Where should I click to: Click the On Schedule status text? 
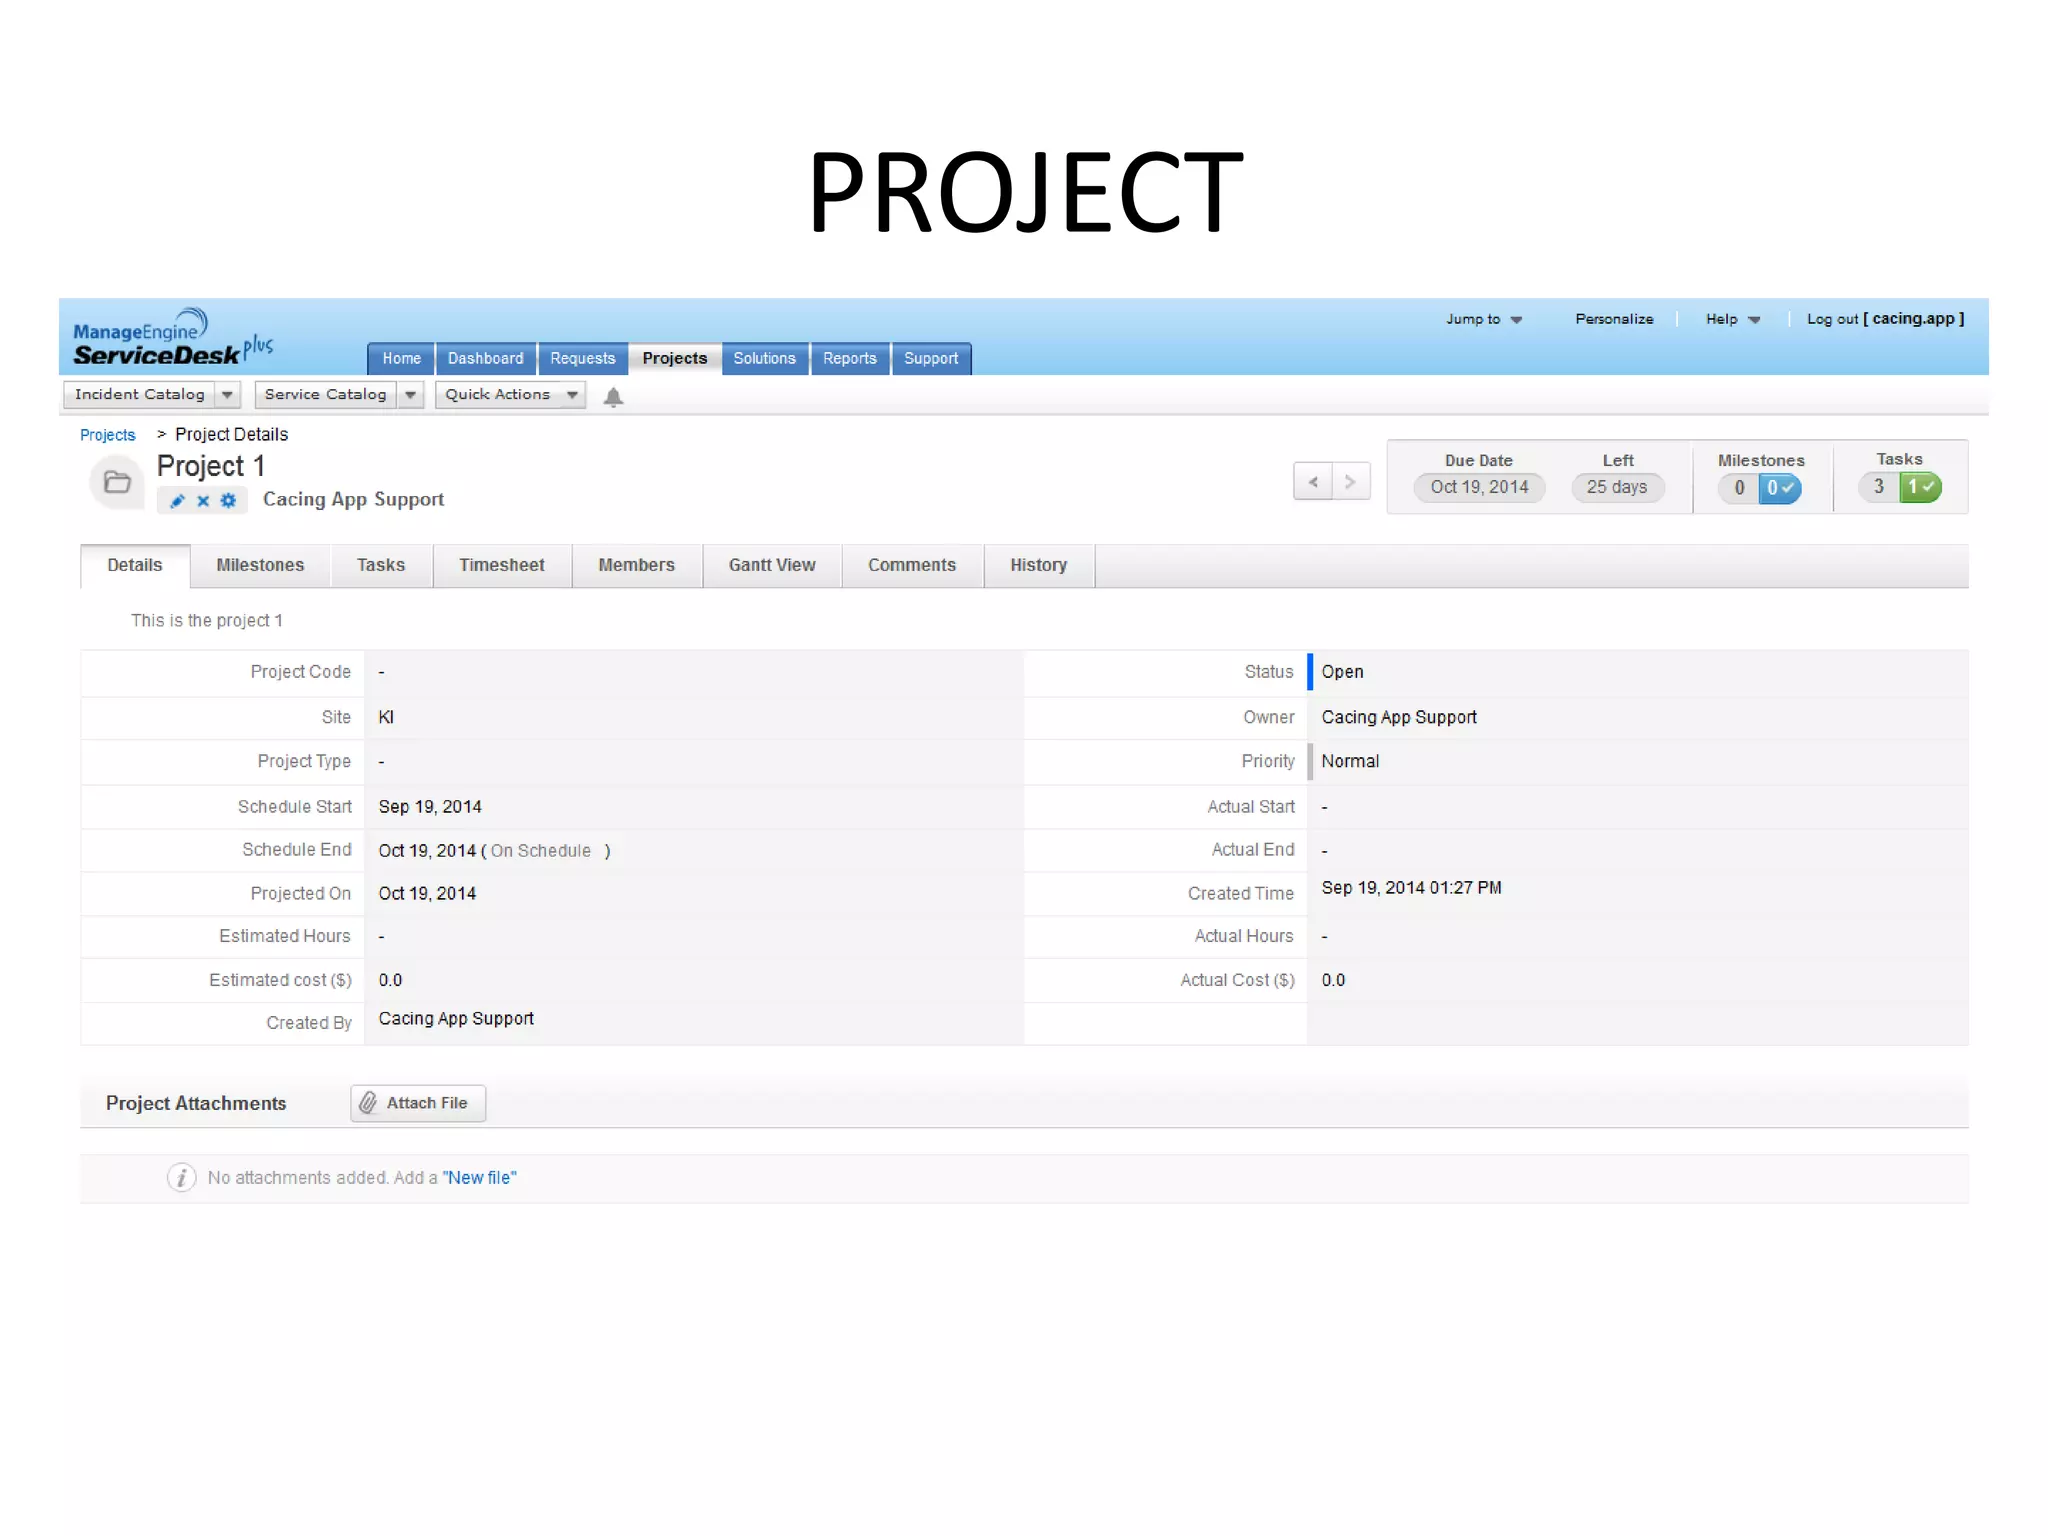[x=541, y=851]
